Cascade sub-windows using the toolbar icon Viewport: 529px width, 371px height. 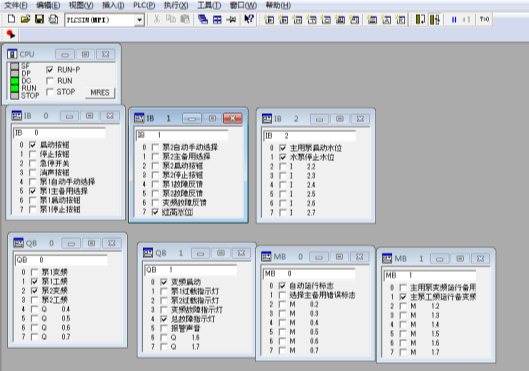click(x=203, y=19)
